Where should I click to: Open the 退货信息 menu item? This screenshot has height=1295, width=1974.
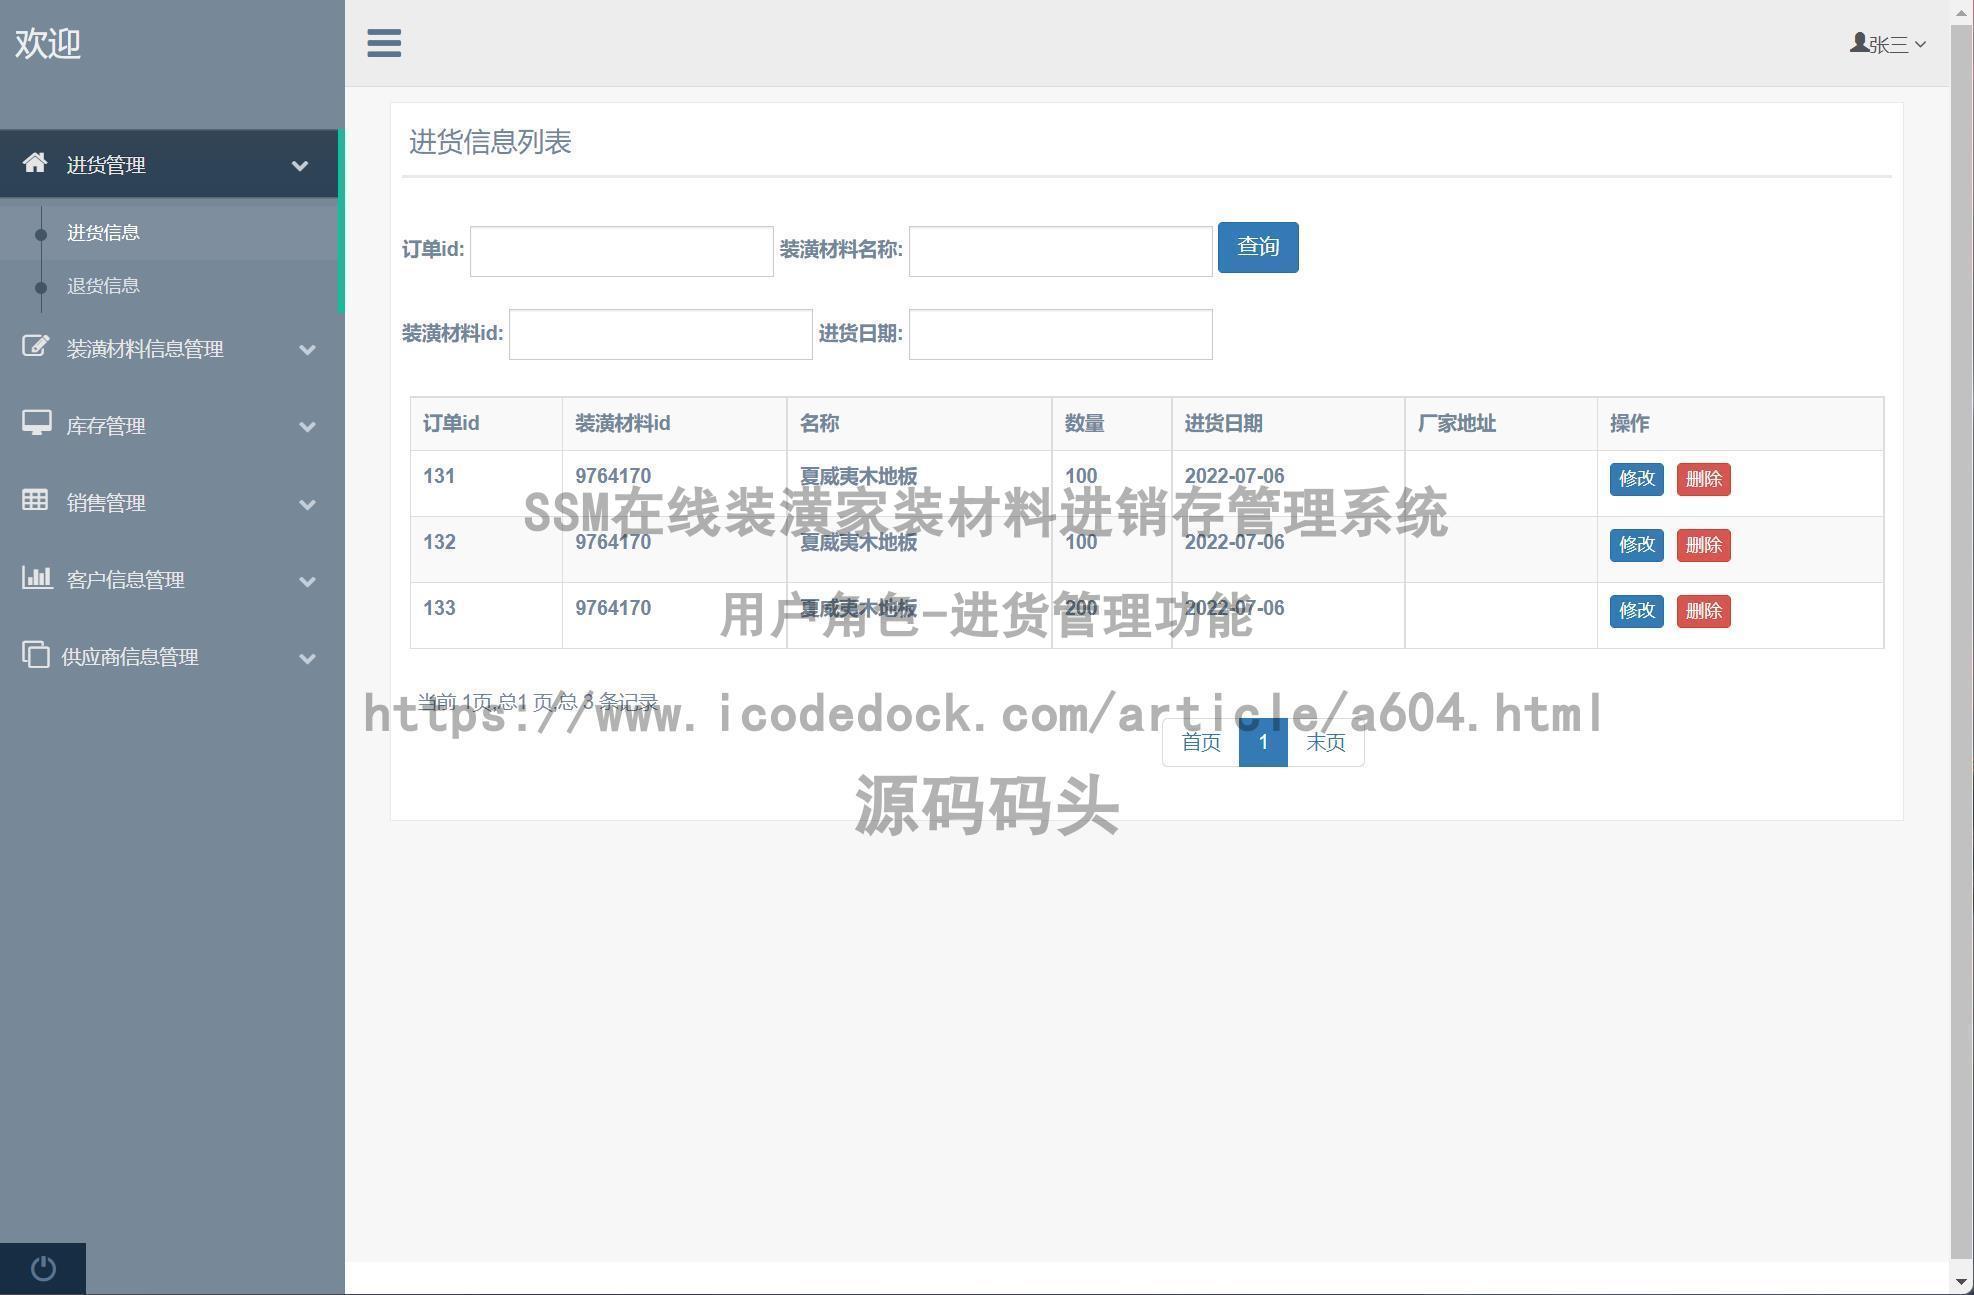coord(104,286)
